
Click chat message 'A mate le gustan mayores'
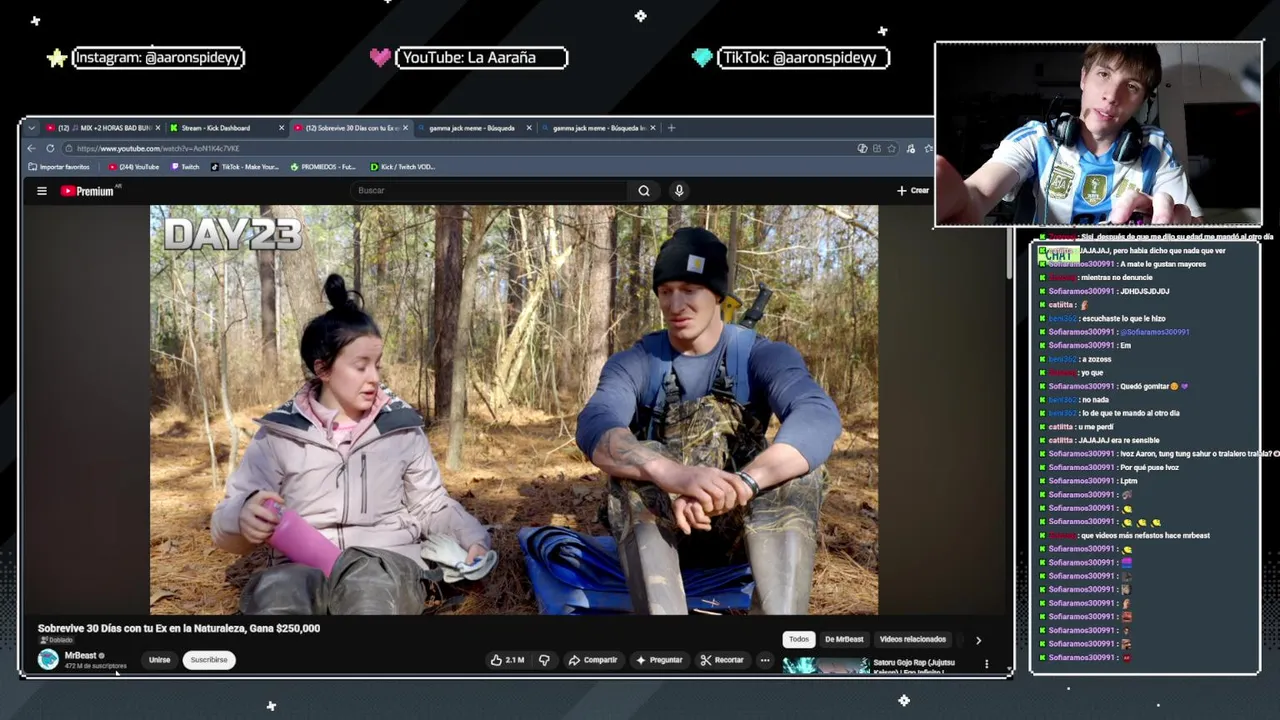coord(1163,264)
